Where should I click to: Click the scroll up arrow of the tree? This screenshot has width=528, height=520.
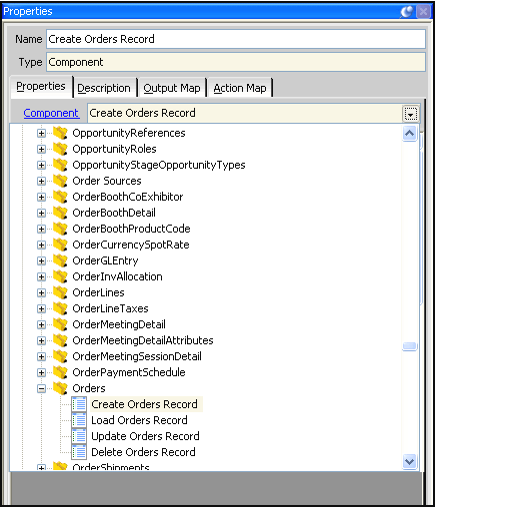pyautogui.click(x=409, y=133)
